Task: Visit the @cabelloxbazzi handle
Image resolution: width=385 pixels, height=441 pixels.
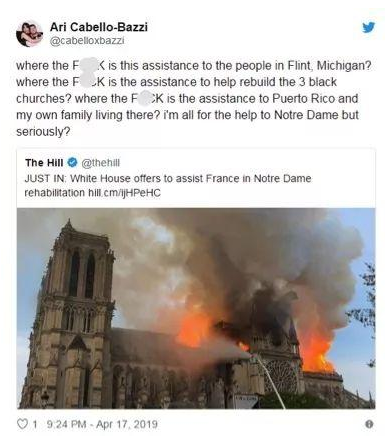Action: click(87, 41)
